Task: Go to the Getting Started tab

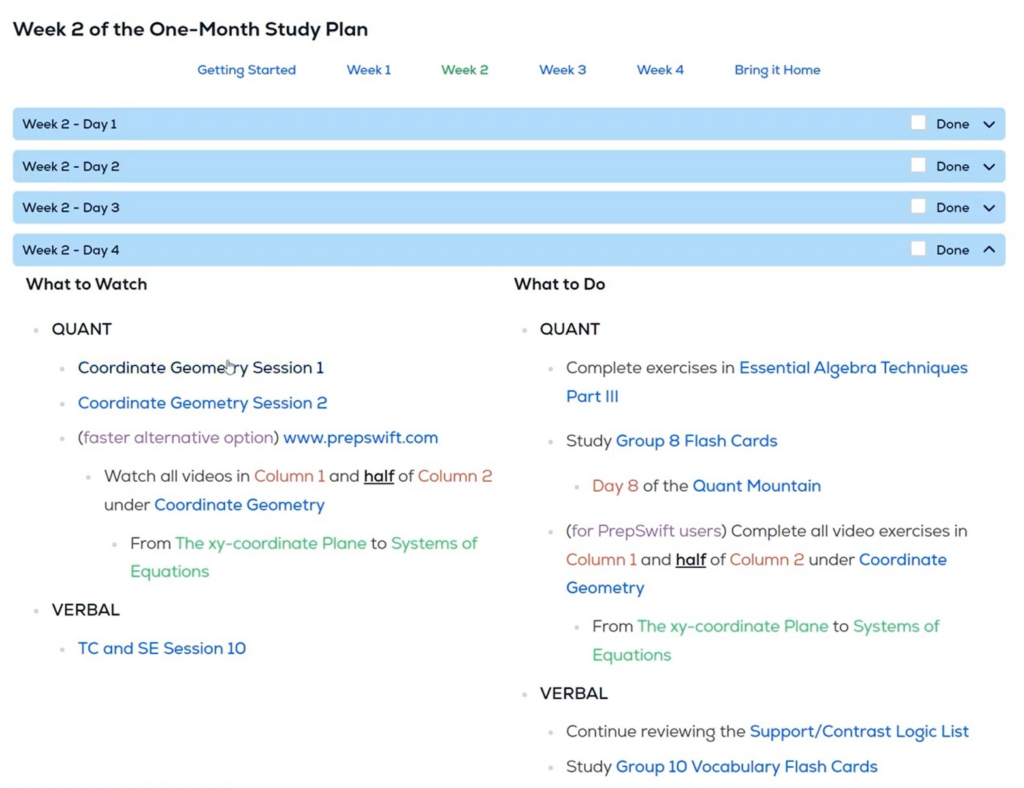Action: tap(246, 70)
